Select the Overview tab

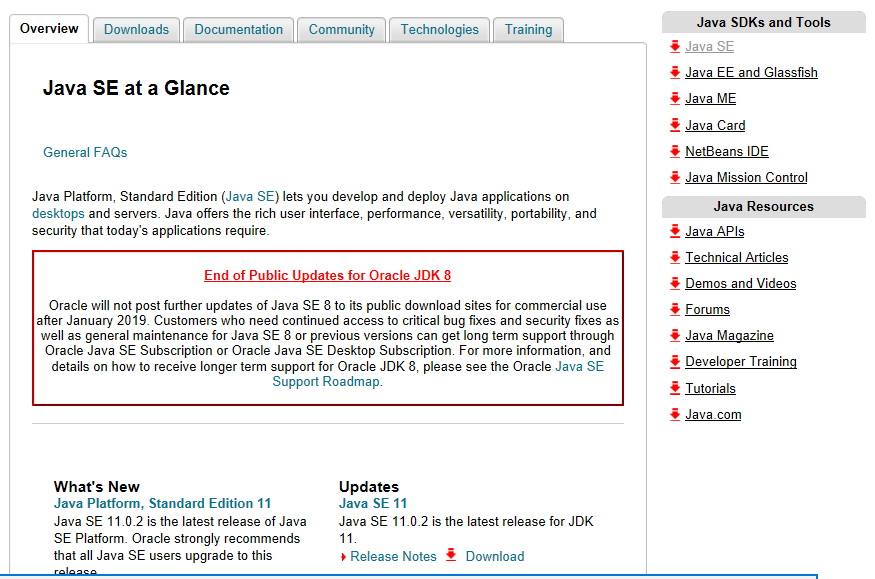(49, 28)
